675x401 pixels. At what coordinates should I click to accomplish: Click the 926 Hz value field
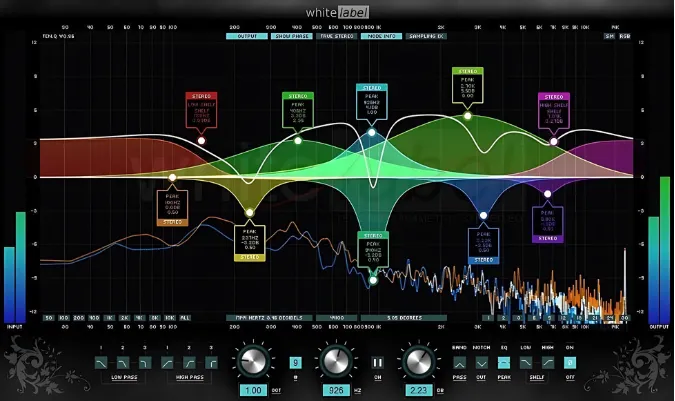pos(336,390)
